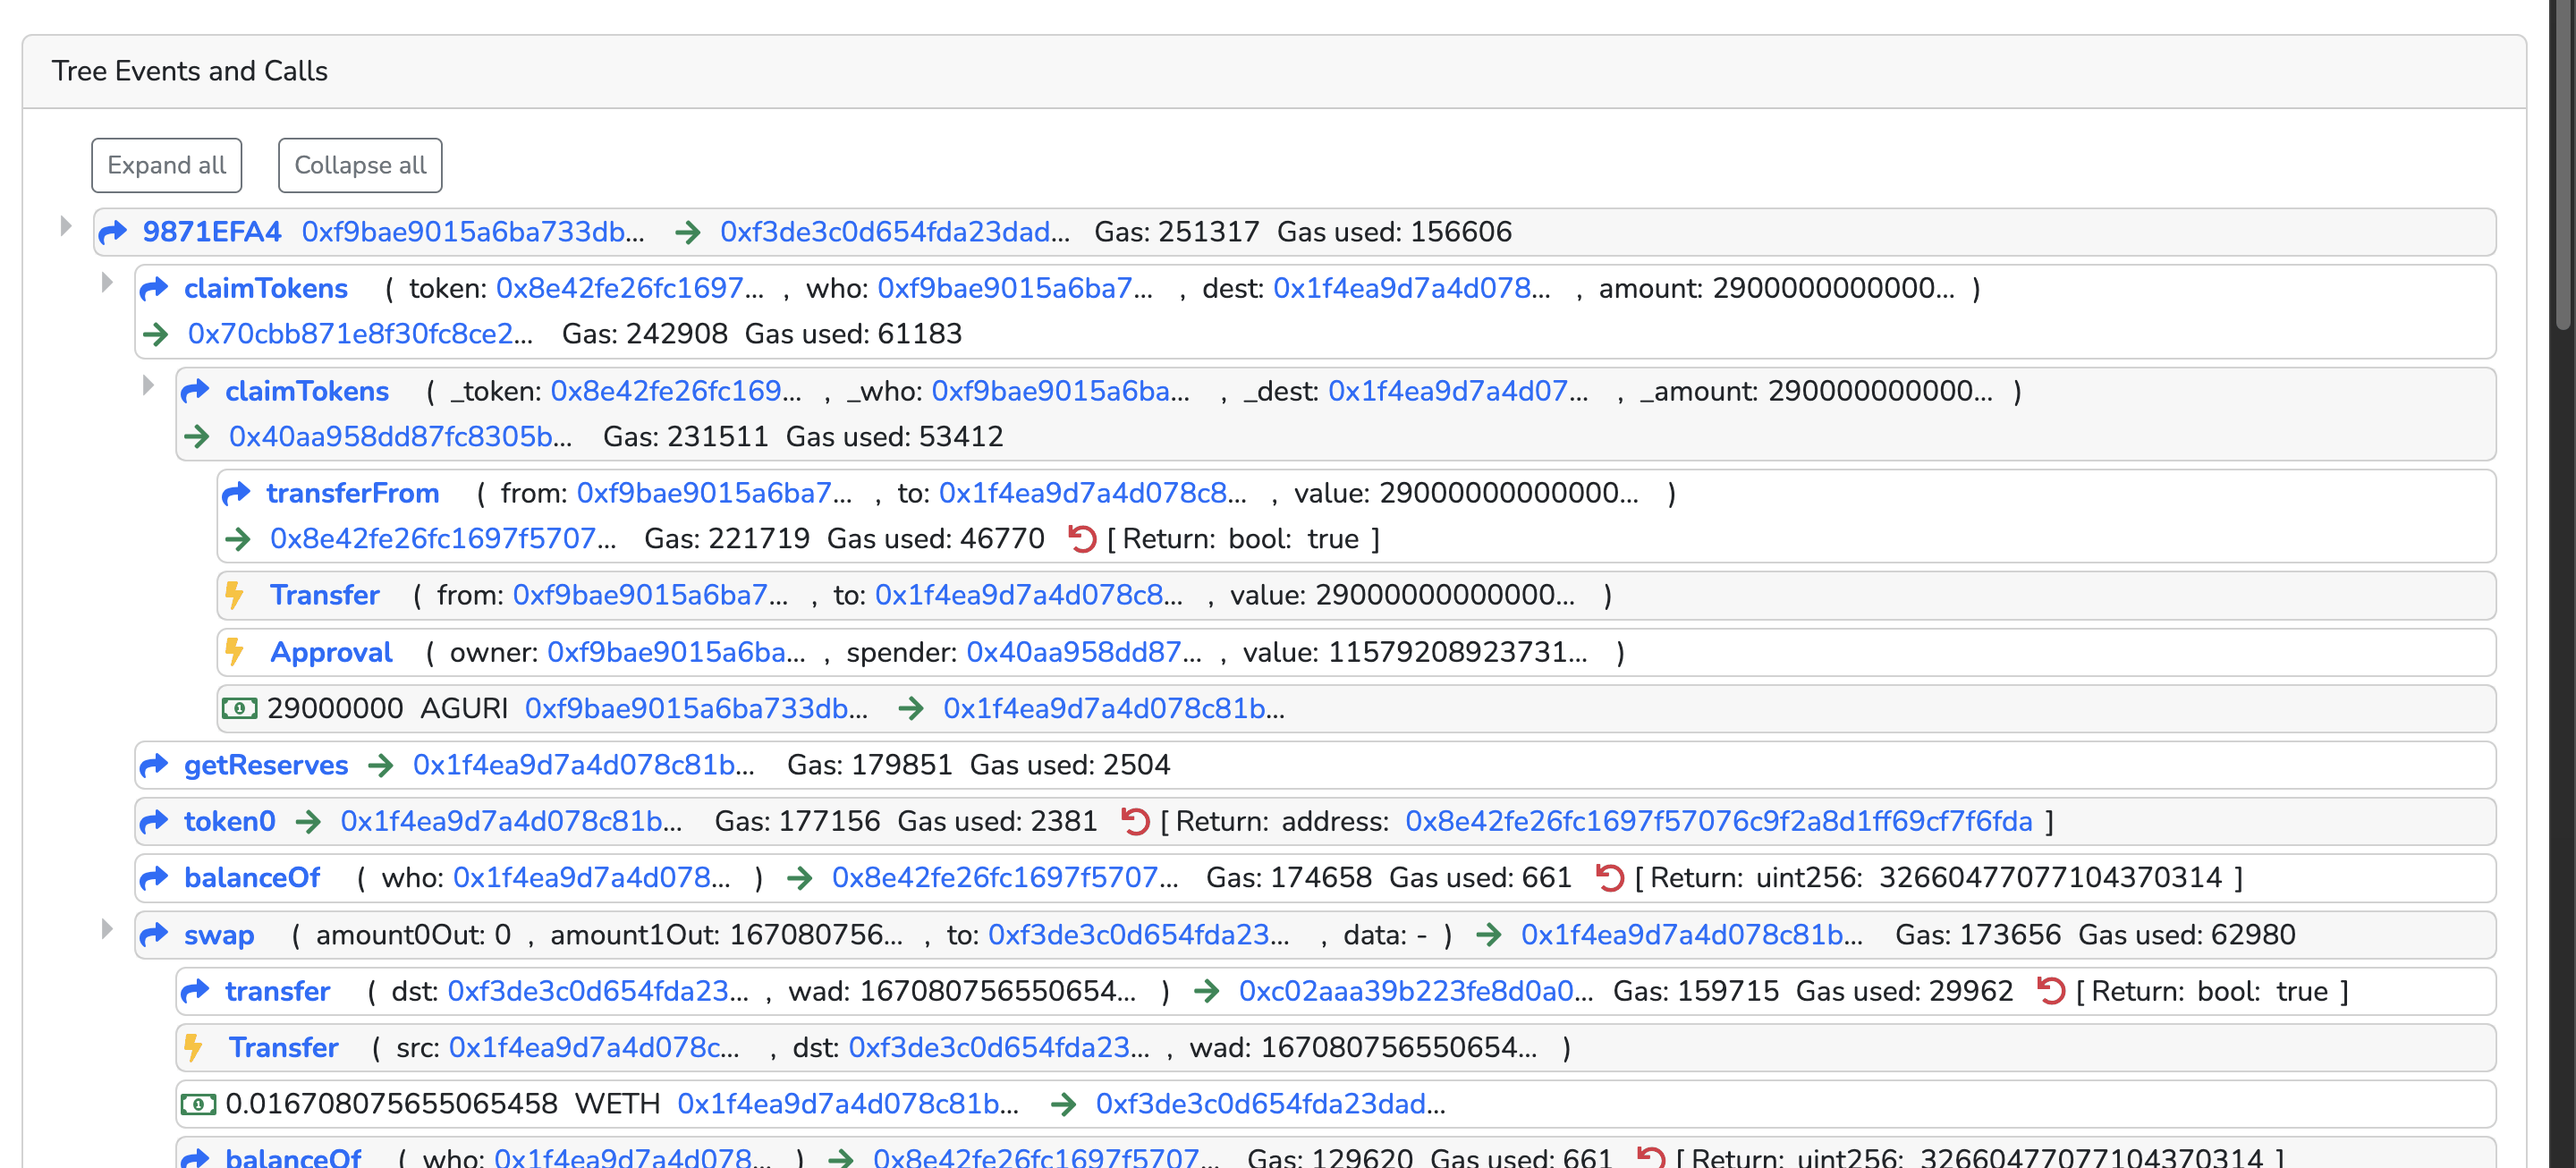Open target address 0xf3de3c0d654fda23dad in root row
The height and width of the screenshot is (1168, 2576).
tap(895, 232)
